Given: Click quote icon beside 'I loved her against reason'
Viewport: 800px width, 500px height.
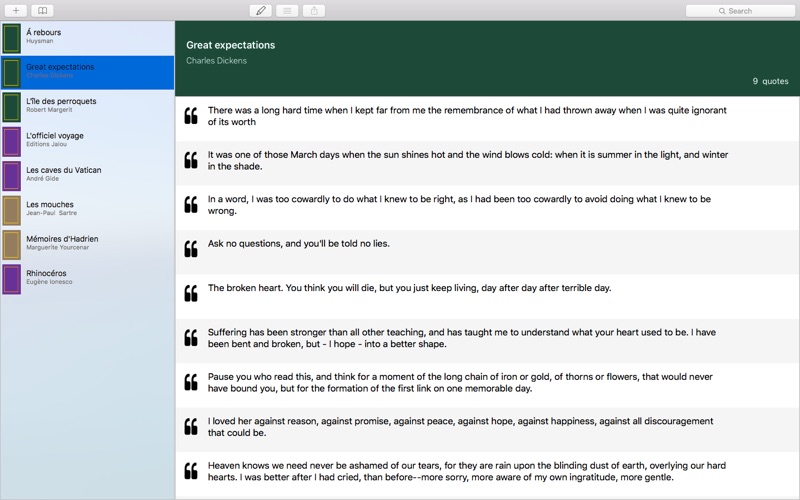Looking at the screenshot, I should (191, 427).
